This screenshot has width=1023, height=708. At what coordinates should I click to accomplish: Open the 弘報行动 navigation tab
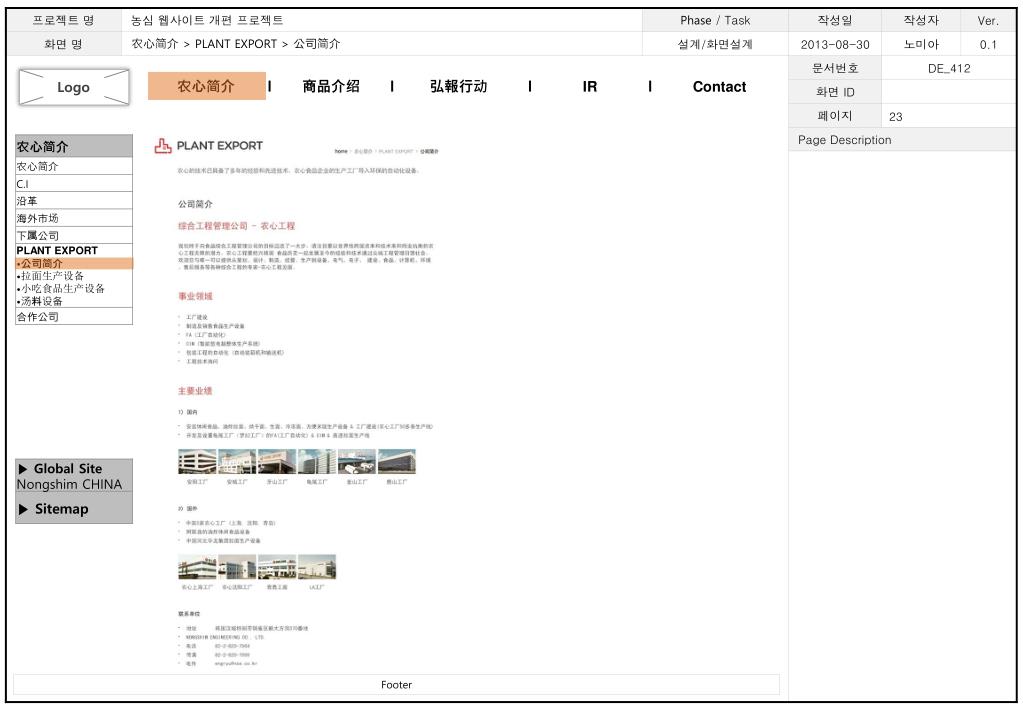click(x=458, y=86)
